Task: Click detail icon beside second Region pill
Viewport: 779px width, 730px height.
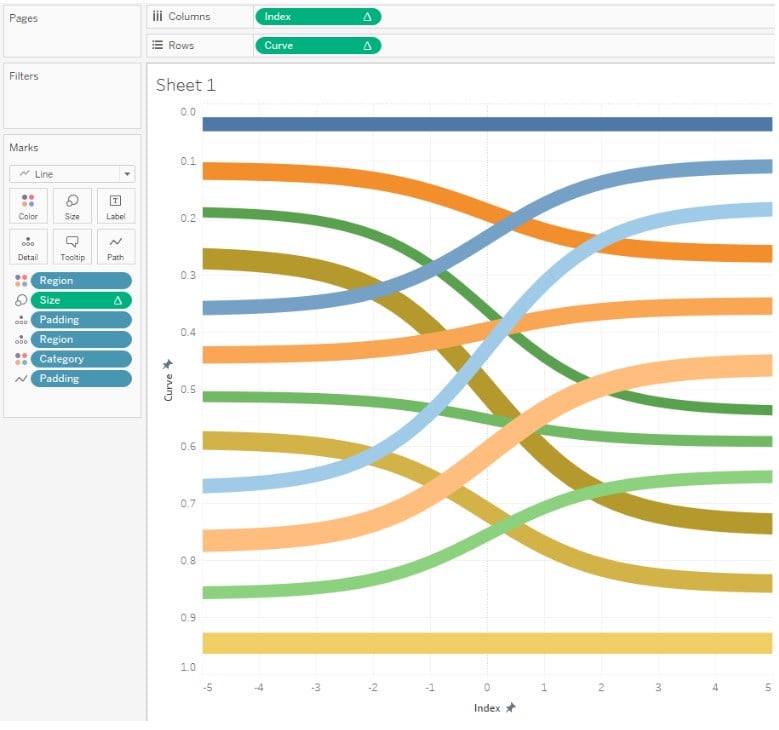Action: click(x=21, y=339)
